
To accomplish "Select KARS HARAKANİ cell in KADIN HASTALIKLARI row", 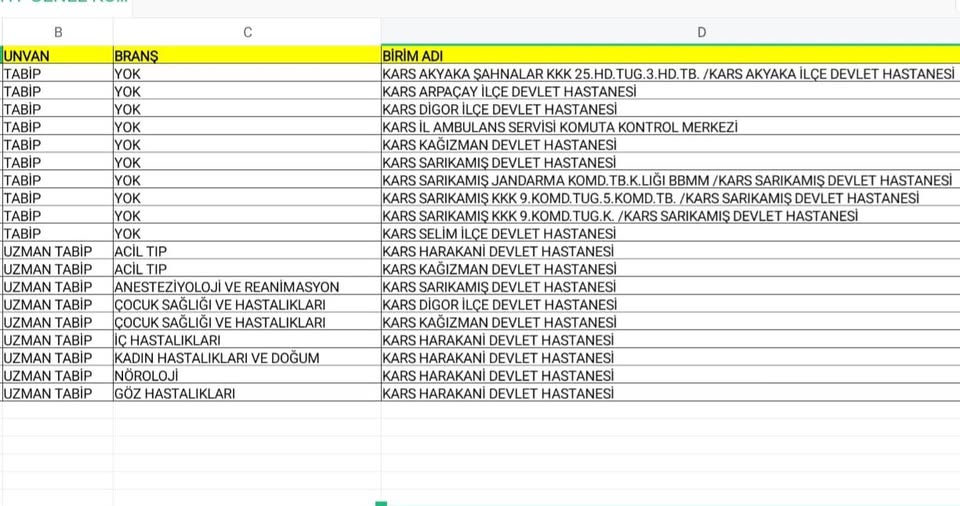I will [x=670, y=358].
